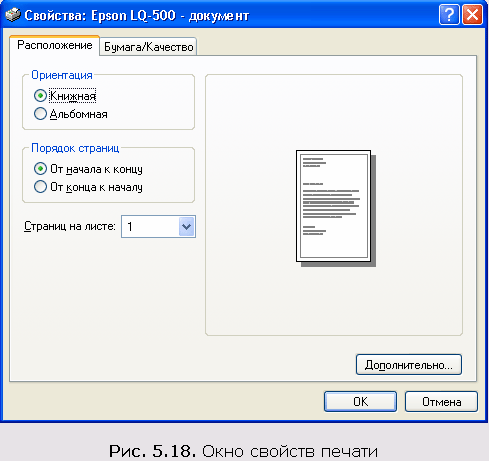
Task: Close the Epson LQ-500 properties dialog
Action: 472,15
